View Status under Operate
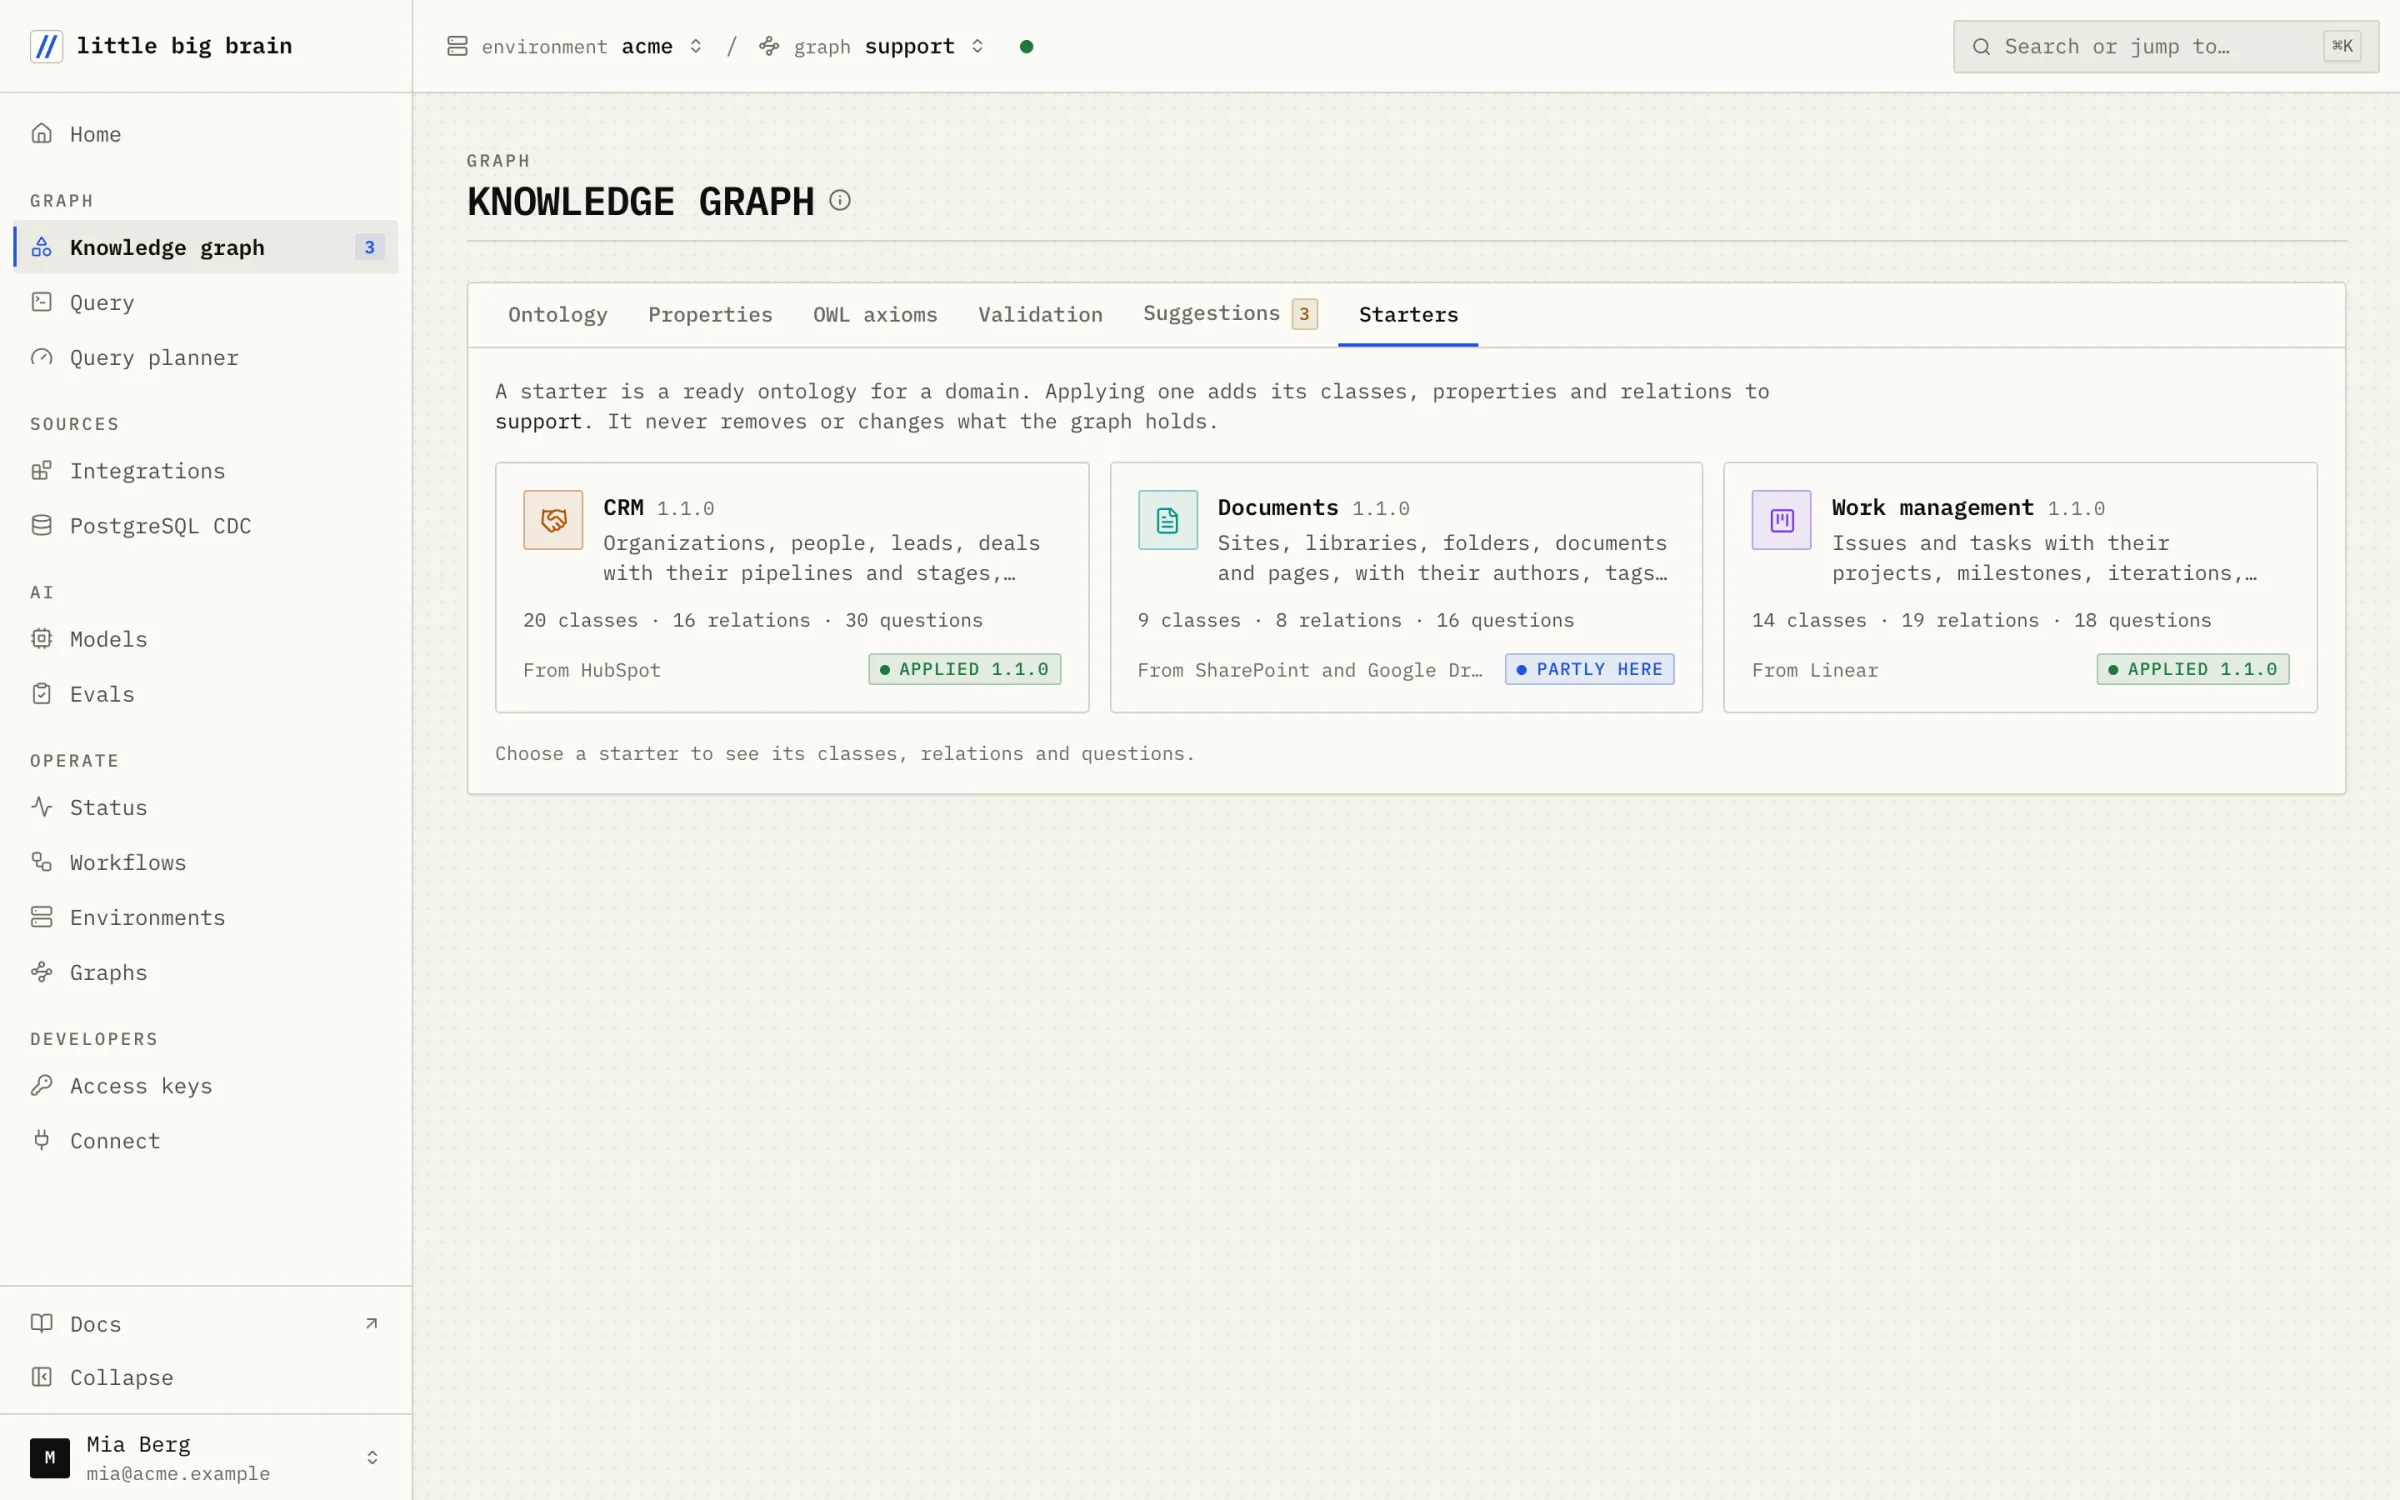This screenshot has width=2400, height=1500. pos(205,807)
